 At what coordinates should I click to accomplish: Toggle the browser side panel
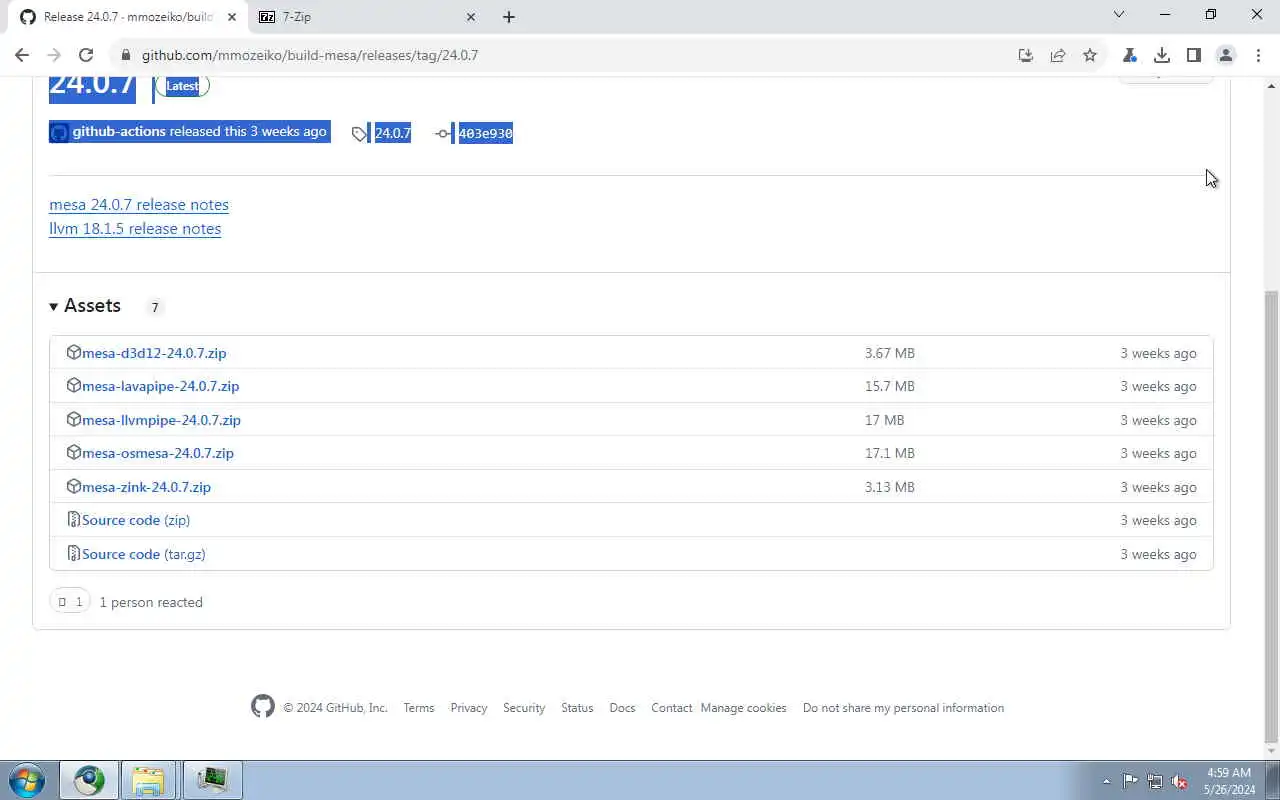point(1194,55)
